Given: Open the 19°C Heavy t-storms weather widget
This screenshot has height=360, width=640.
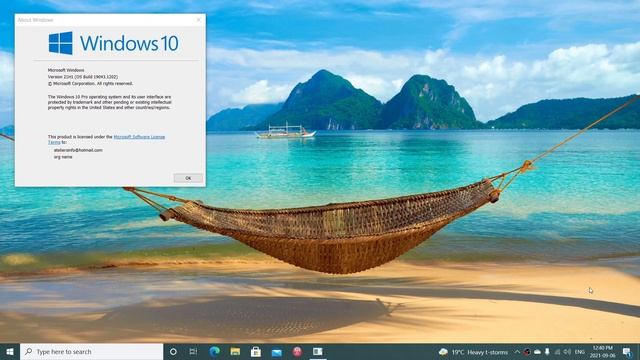Looking at the screenshot, I should [473, 352].
